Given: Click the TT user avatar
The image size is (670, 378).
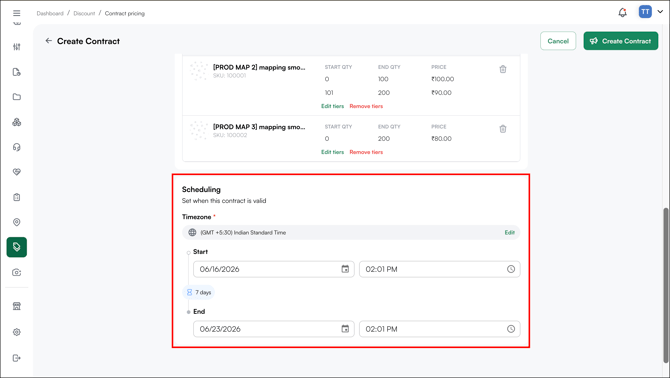Looking at the screenshot, I should click(x=645, y=12).
